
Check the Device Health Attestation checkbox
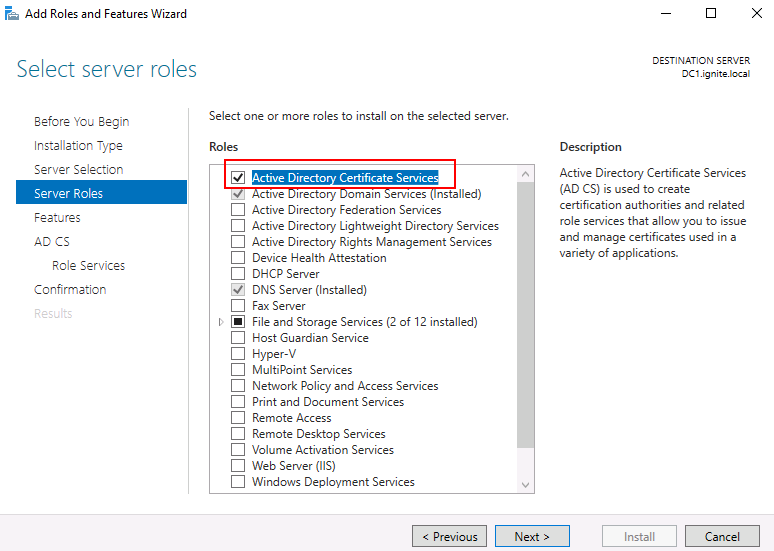click(x=238, y=258)
